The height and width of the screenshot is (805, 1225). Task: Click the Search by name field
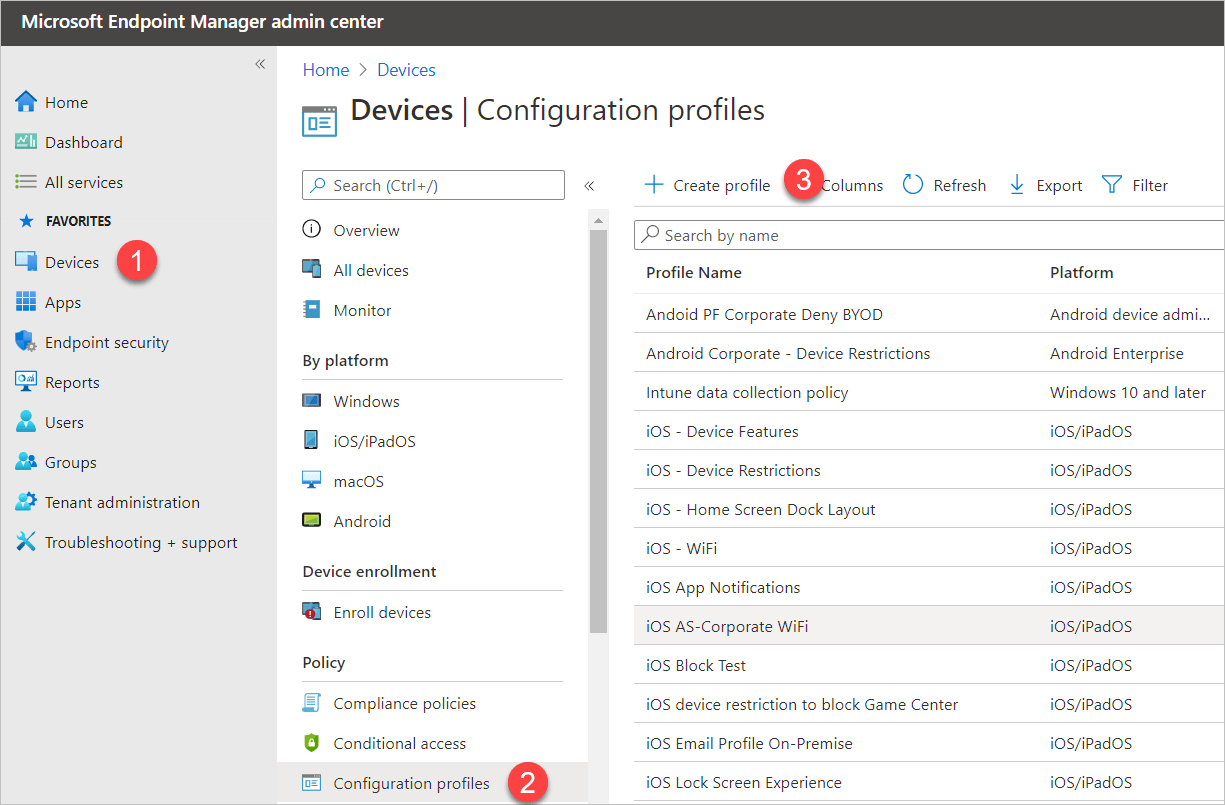click(x=930, y=235)
